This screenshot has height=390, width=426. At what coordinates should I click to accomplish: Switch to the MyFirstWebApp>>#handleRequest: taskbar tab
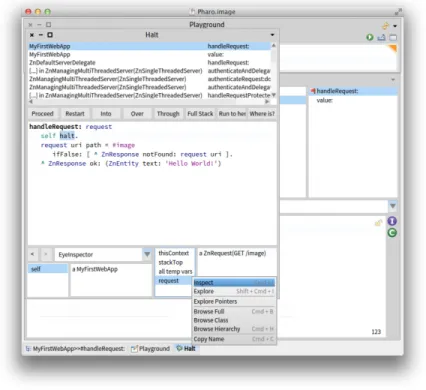(76, 349)
